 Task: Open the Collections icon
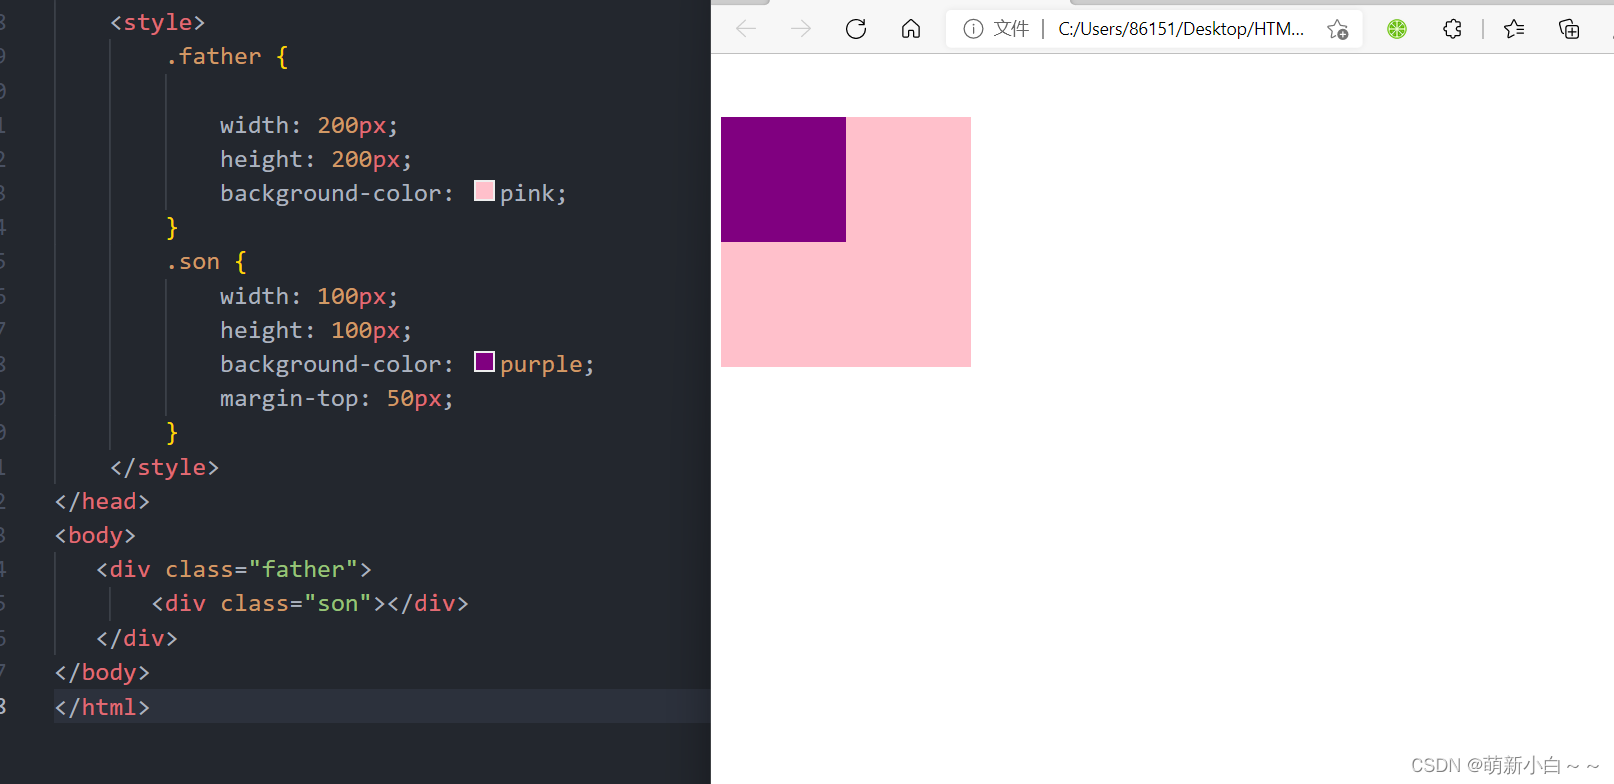click(1569, 29)
